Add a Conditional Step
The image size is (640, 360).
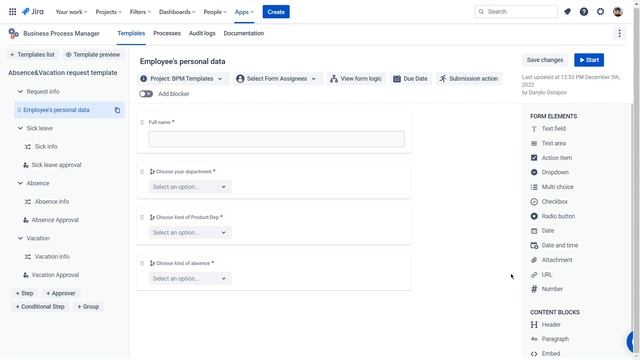tap(40, 307)
